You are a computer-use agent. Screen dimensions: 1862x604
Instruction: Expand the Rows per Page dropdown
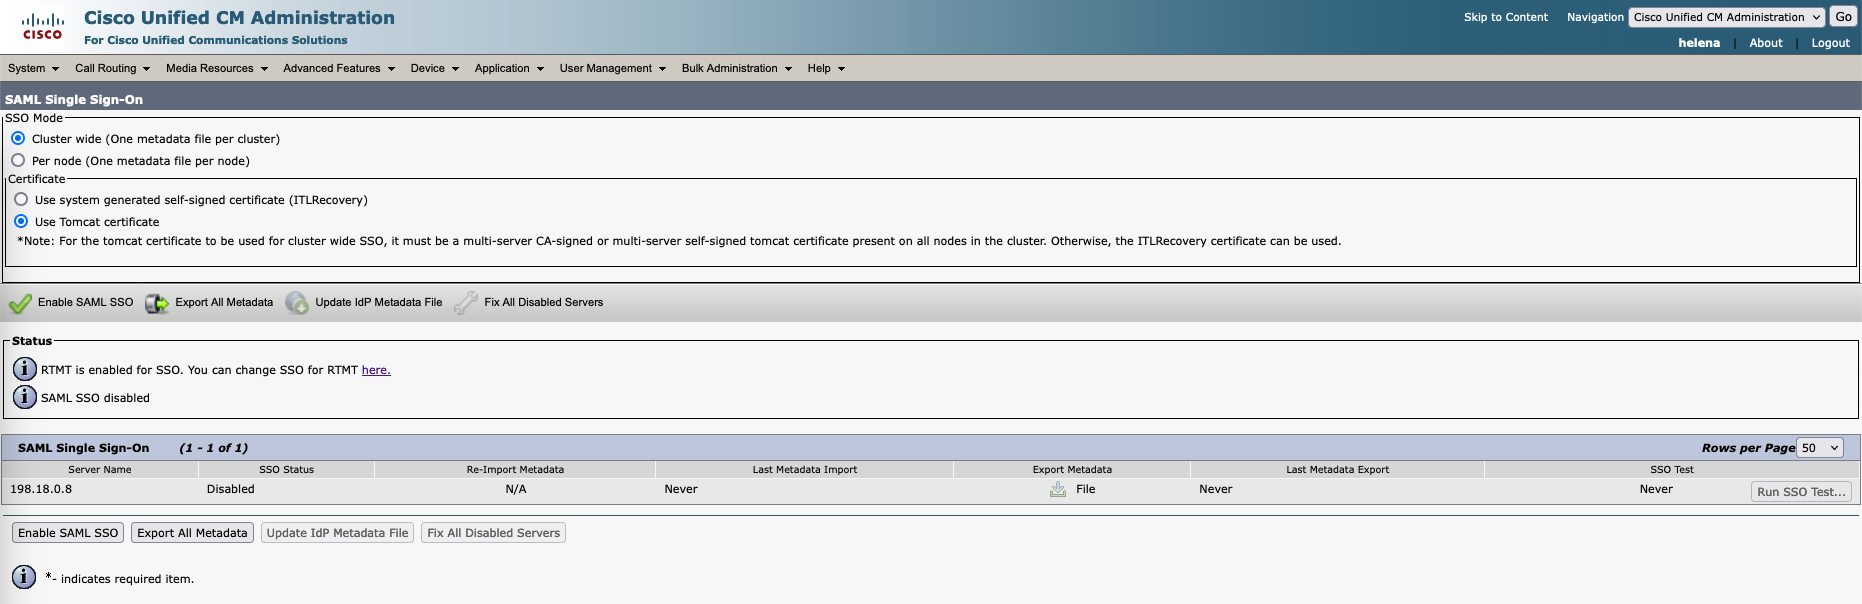point(1819,448)
